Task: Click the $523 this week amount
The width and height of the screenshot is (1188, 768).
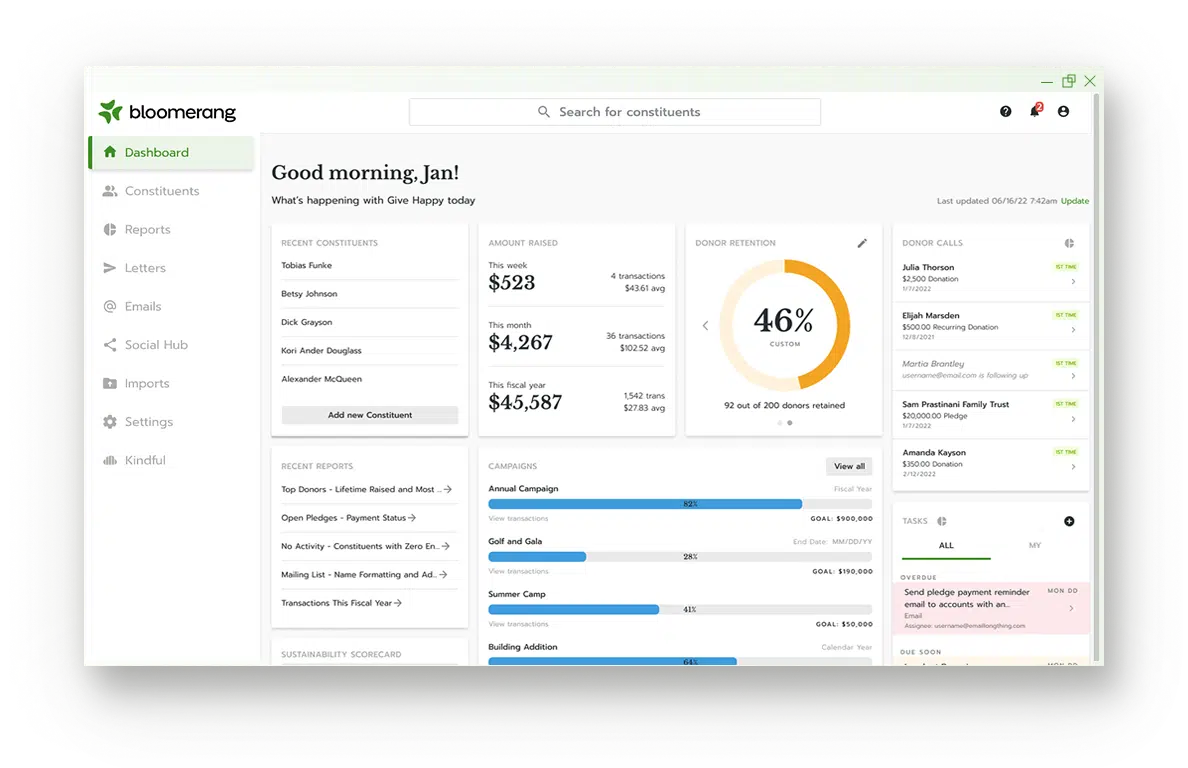Action: [x=512, y=283]
